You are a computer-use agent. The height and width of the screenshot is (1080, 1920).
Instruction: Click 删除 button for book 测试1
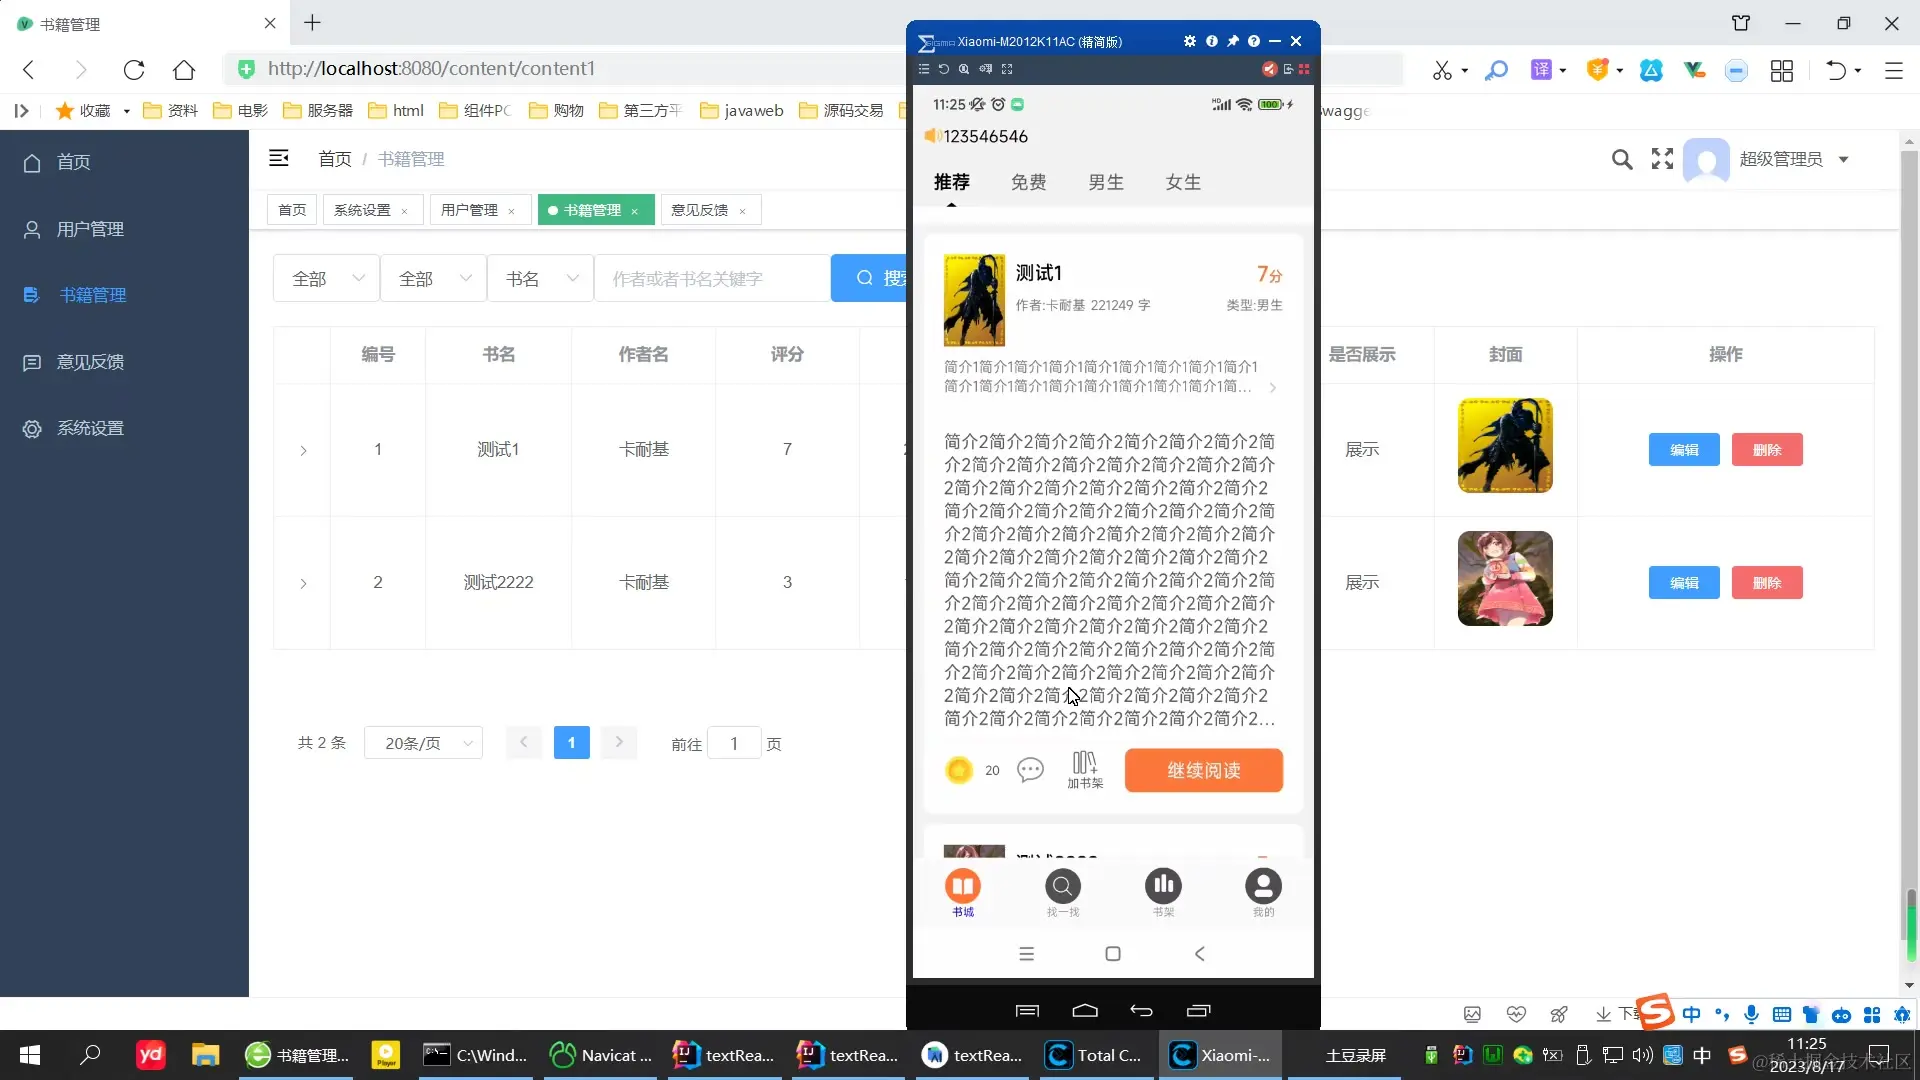(x=1766, y=450)
